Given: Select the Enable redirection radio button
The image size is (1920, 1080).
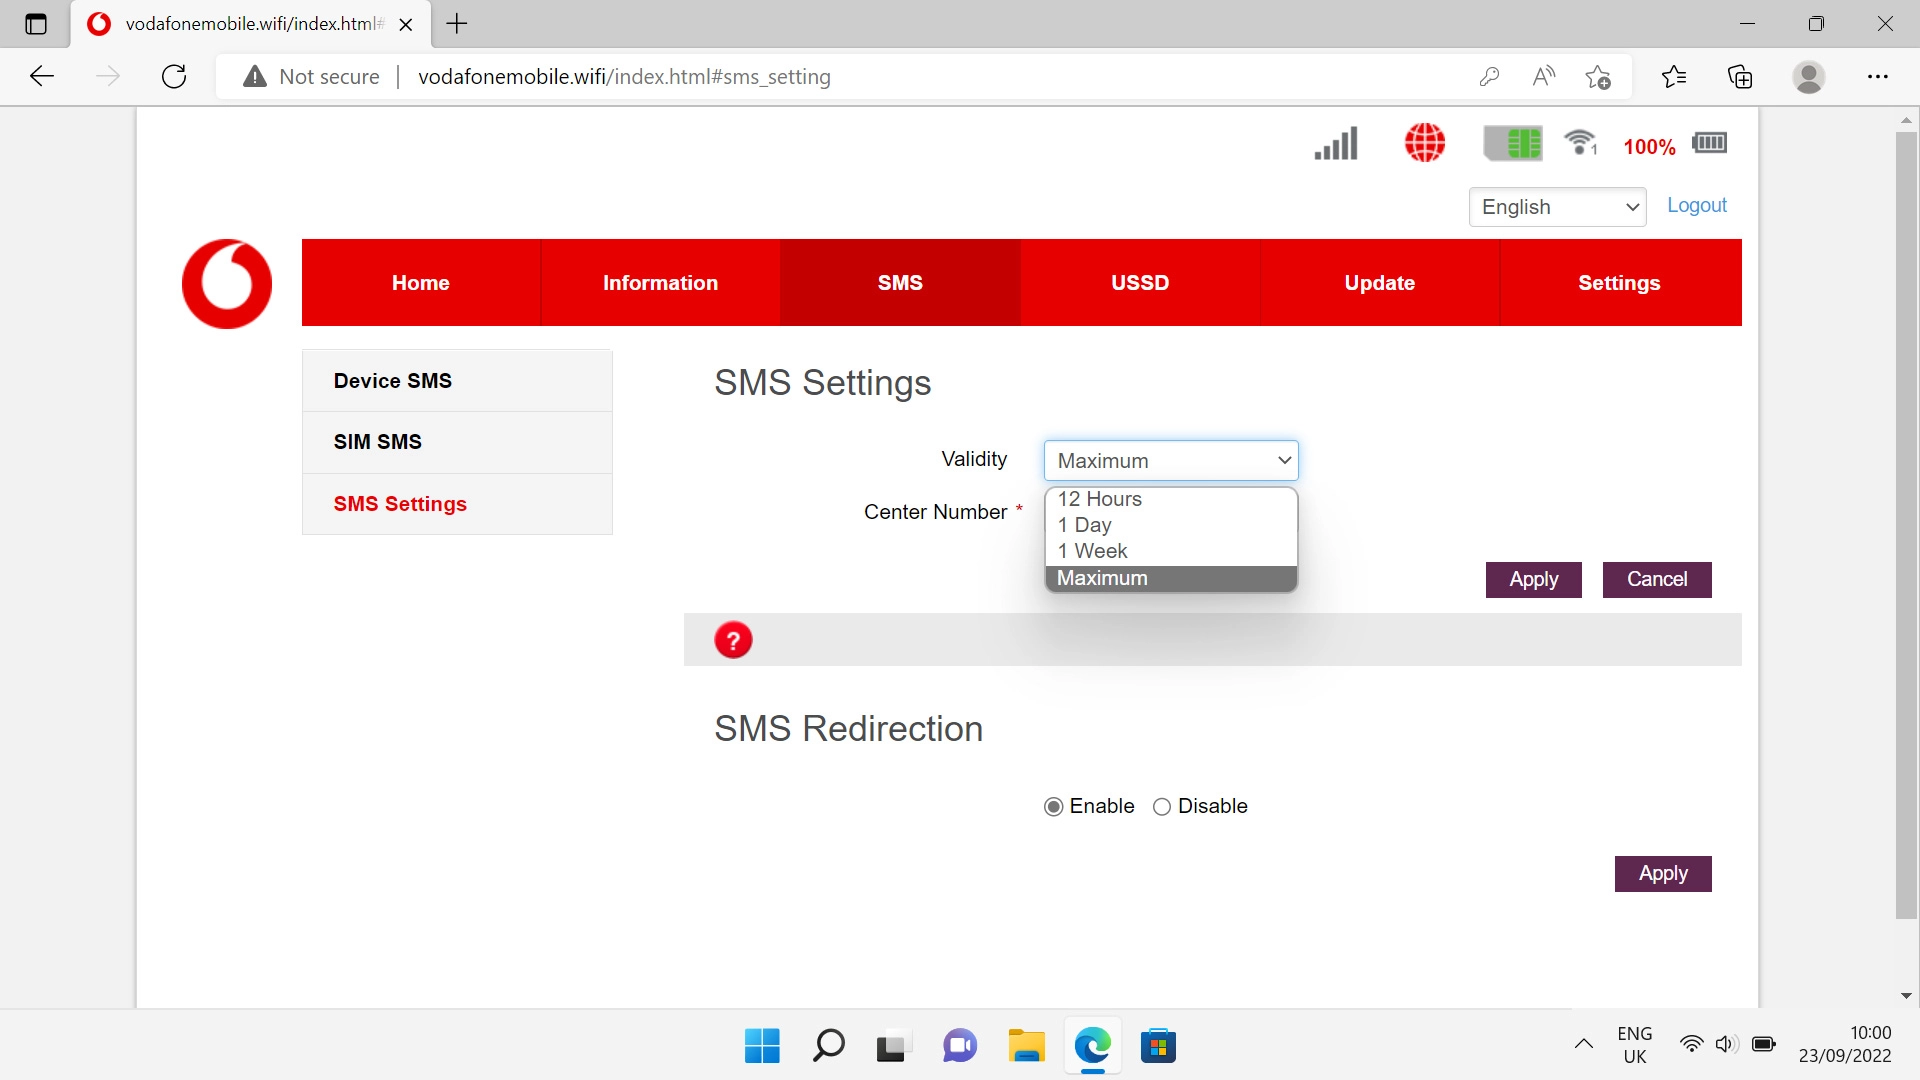Looking at the screenshot, I should [x=1053, y=807].
